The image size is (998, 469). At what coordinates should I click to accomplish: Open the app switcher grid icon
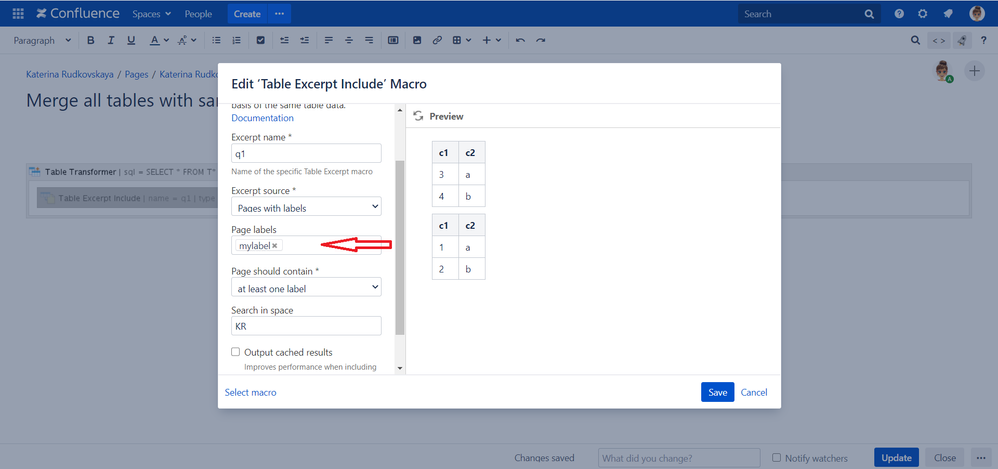18,13
